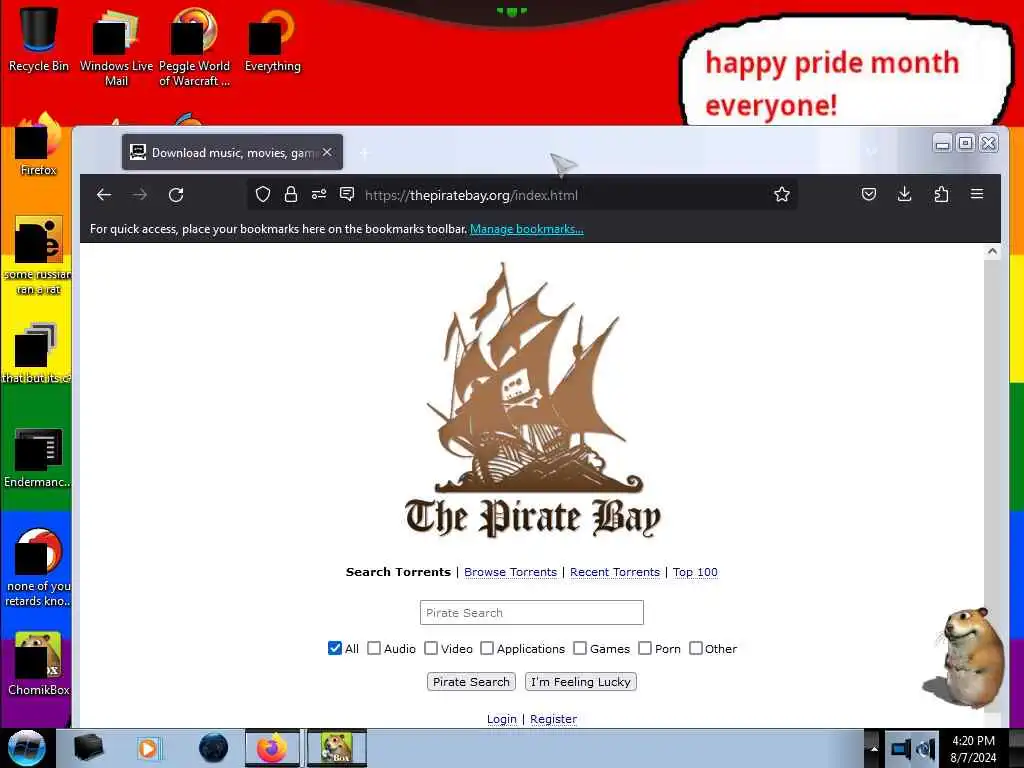Viewport: 1024px width, 768px height.
Task: Open the Login link
Action: [x=502, y=719]
